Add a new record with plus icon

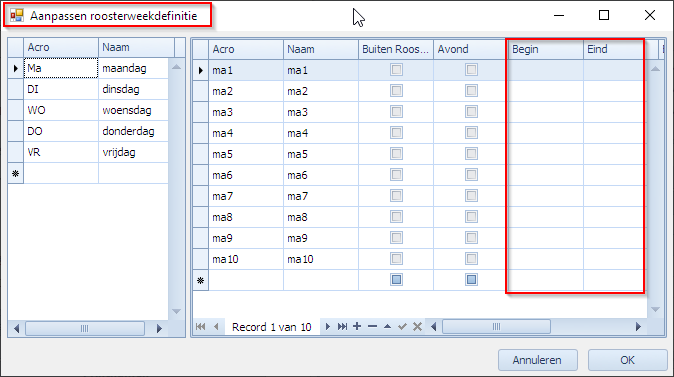tap(357, 327)
